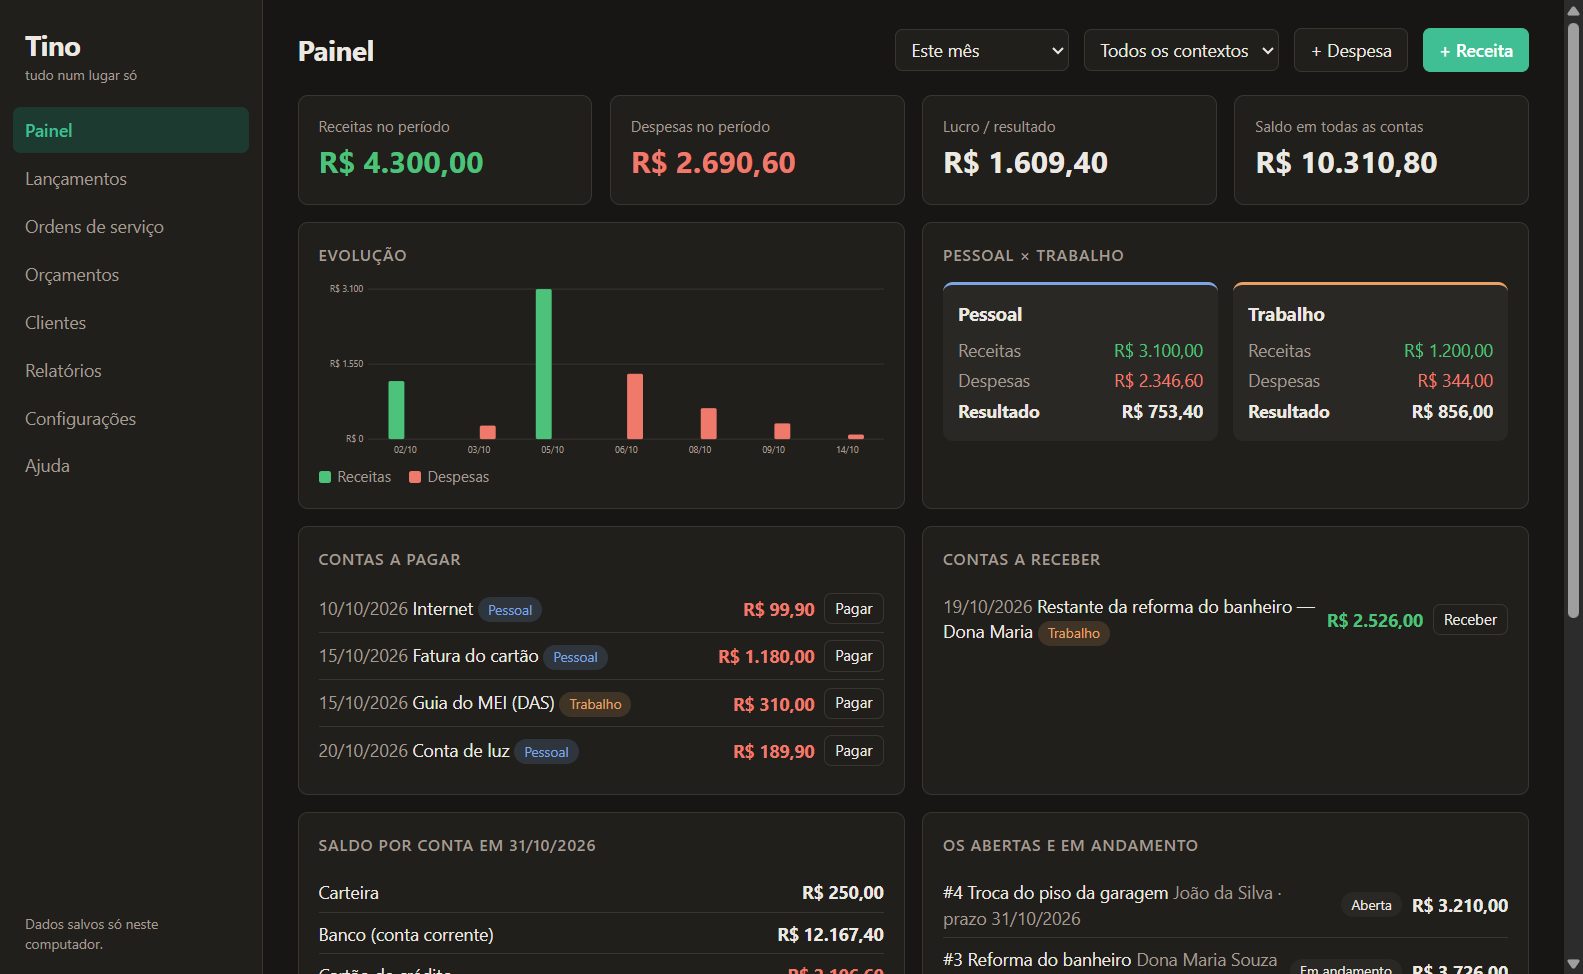Screen dimensions: 1583x974
Task: Pay the Internet bill
Action: pyautogui.click(x=854, y=609)
